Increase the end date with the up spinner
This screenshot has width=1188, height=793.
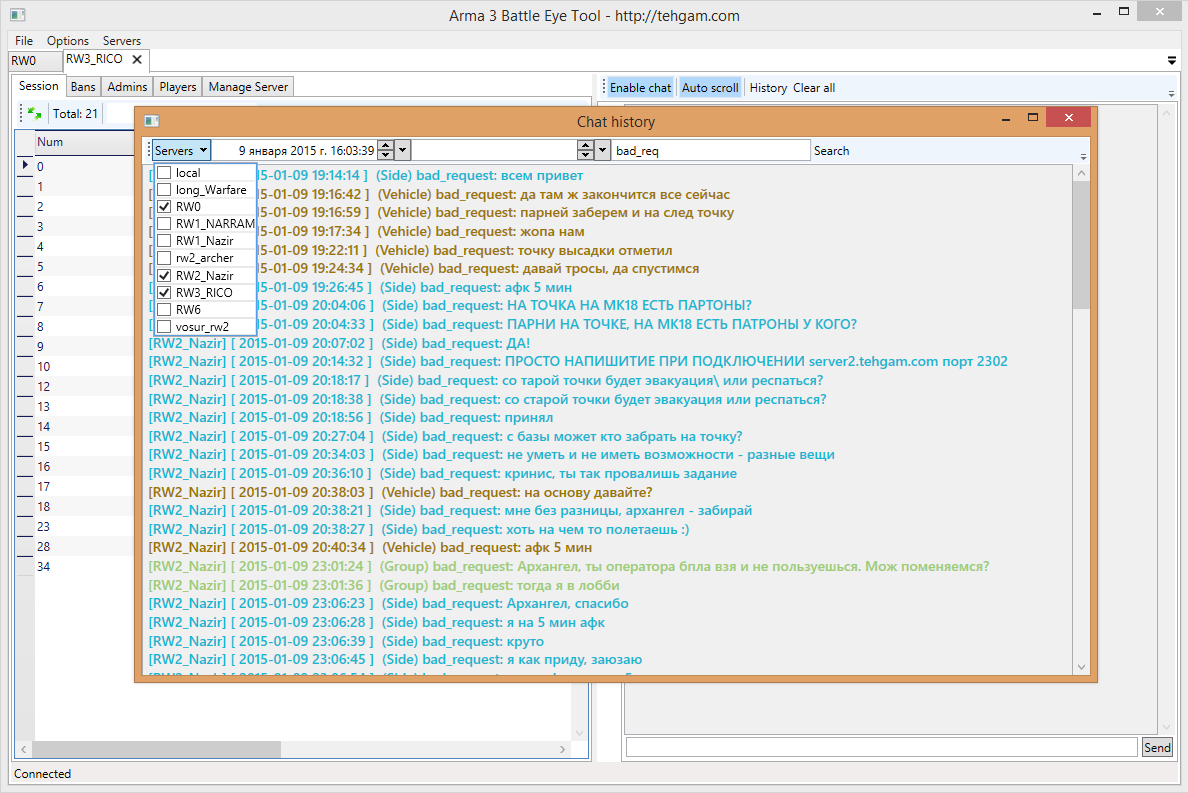586,145
